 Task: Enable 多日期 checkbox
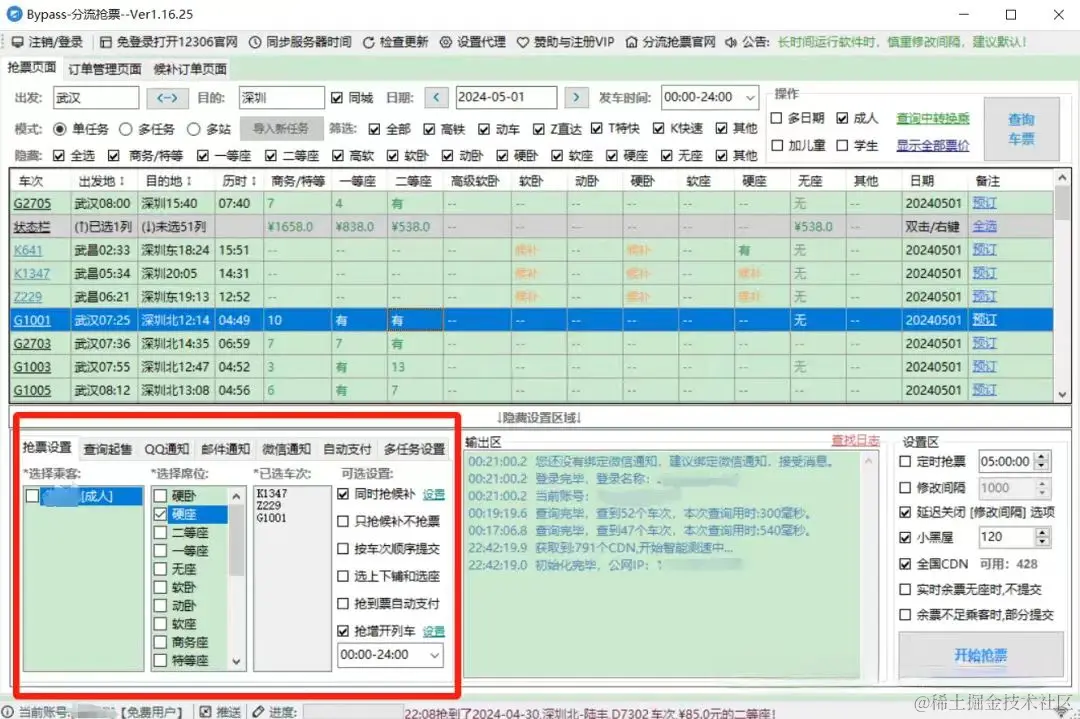(776, 118)
